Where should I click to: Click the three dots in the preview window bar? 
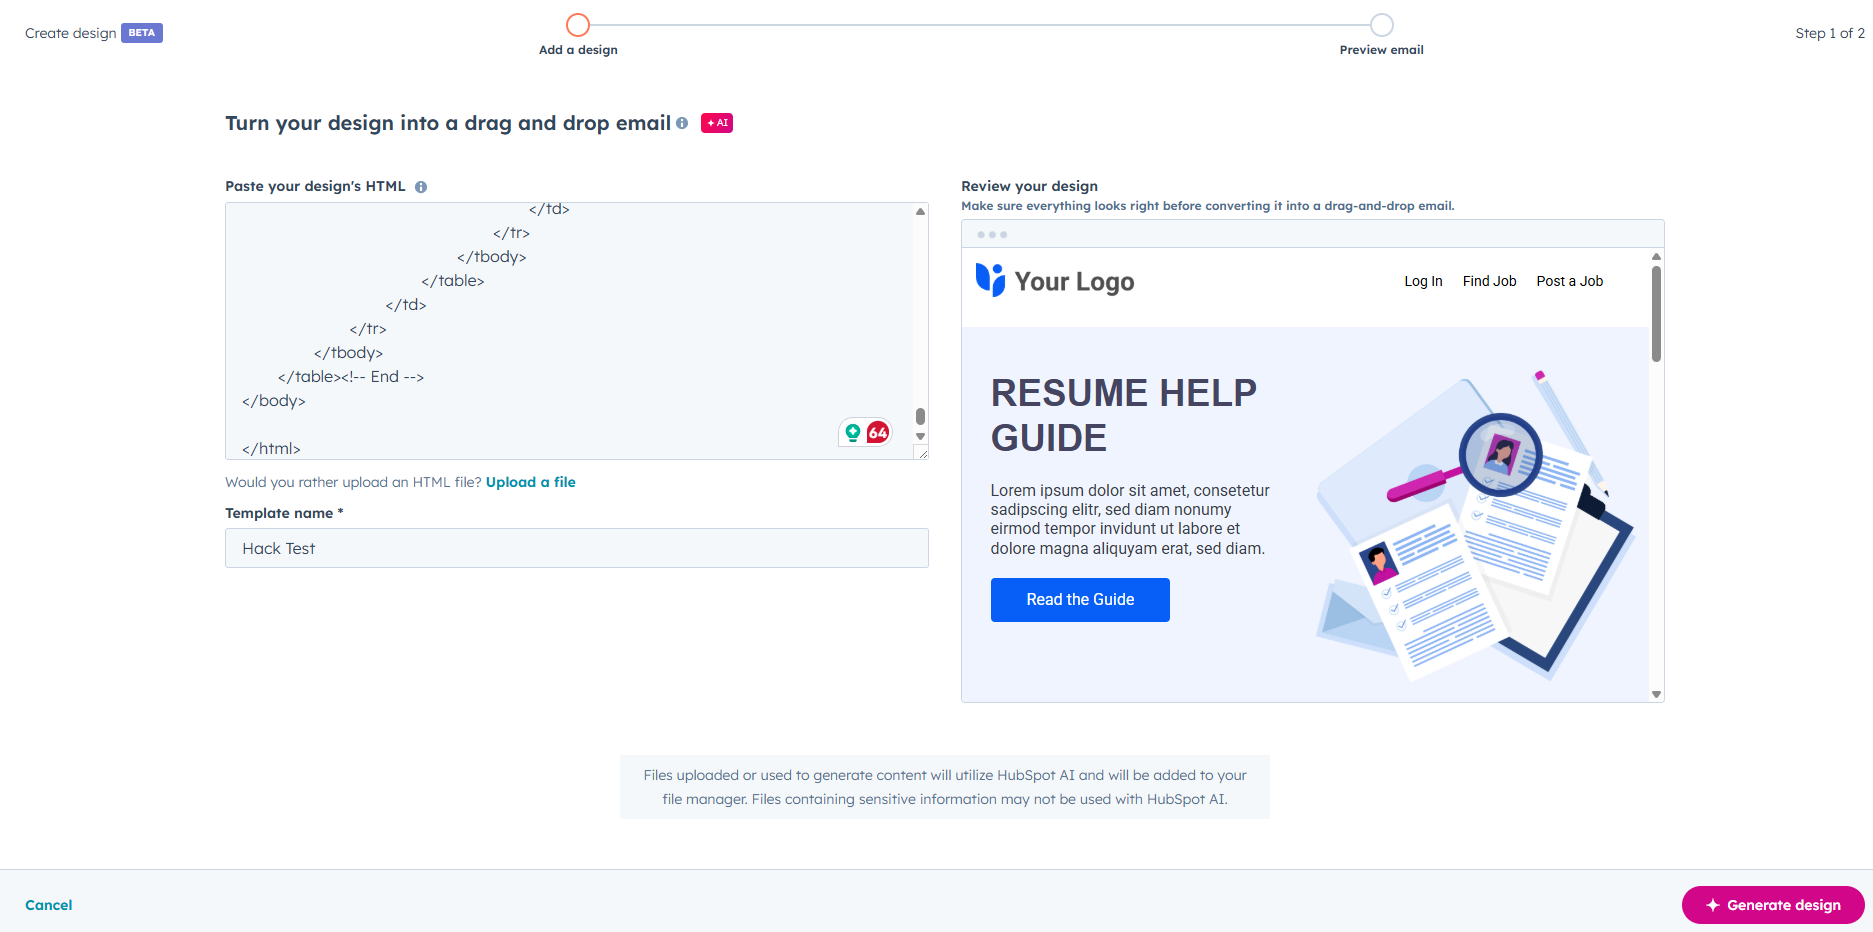pyautogui.click(x=993, y=233)
